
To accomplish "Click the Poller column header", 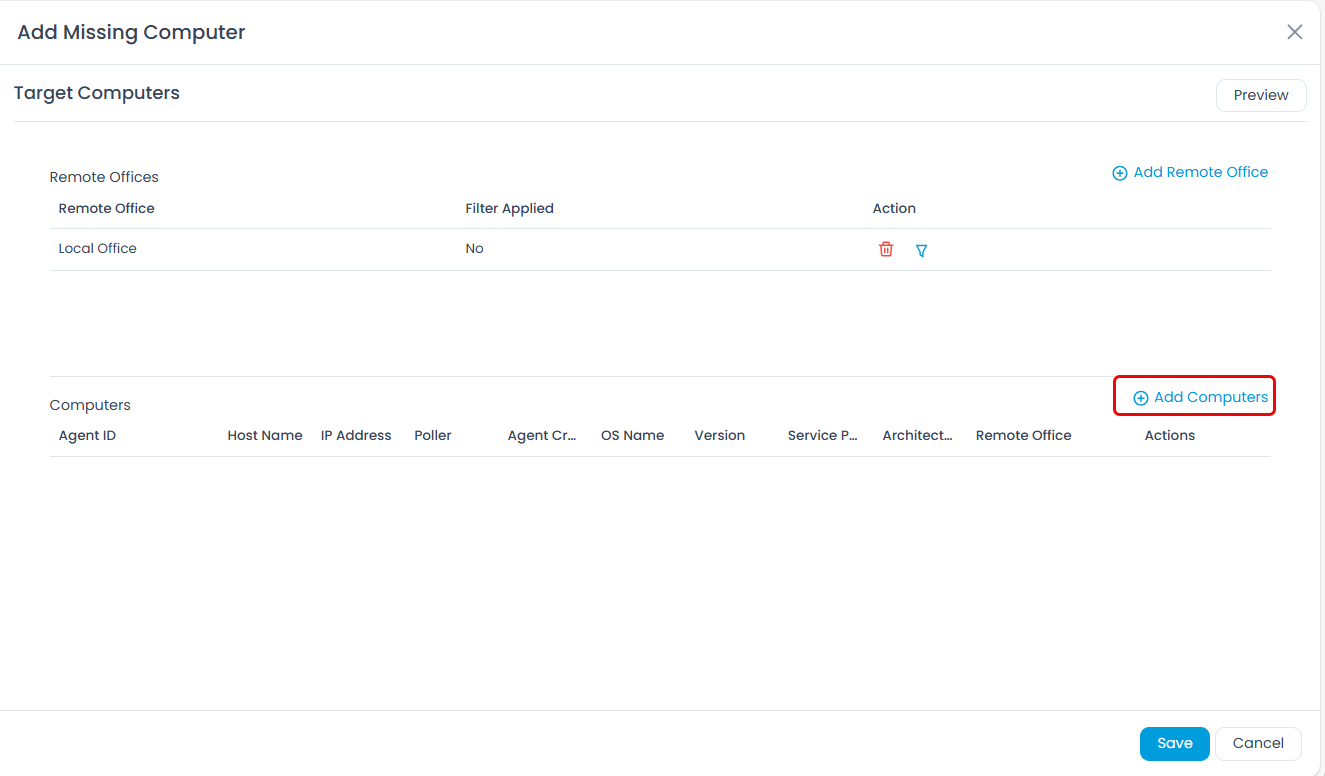I will coord(433,435).
